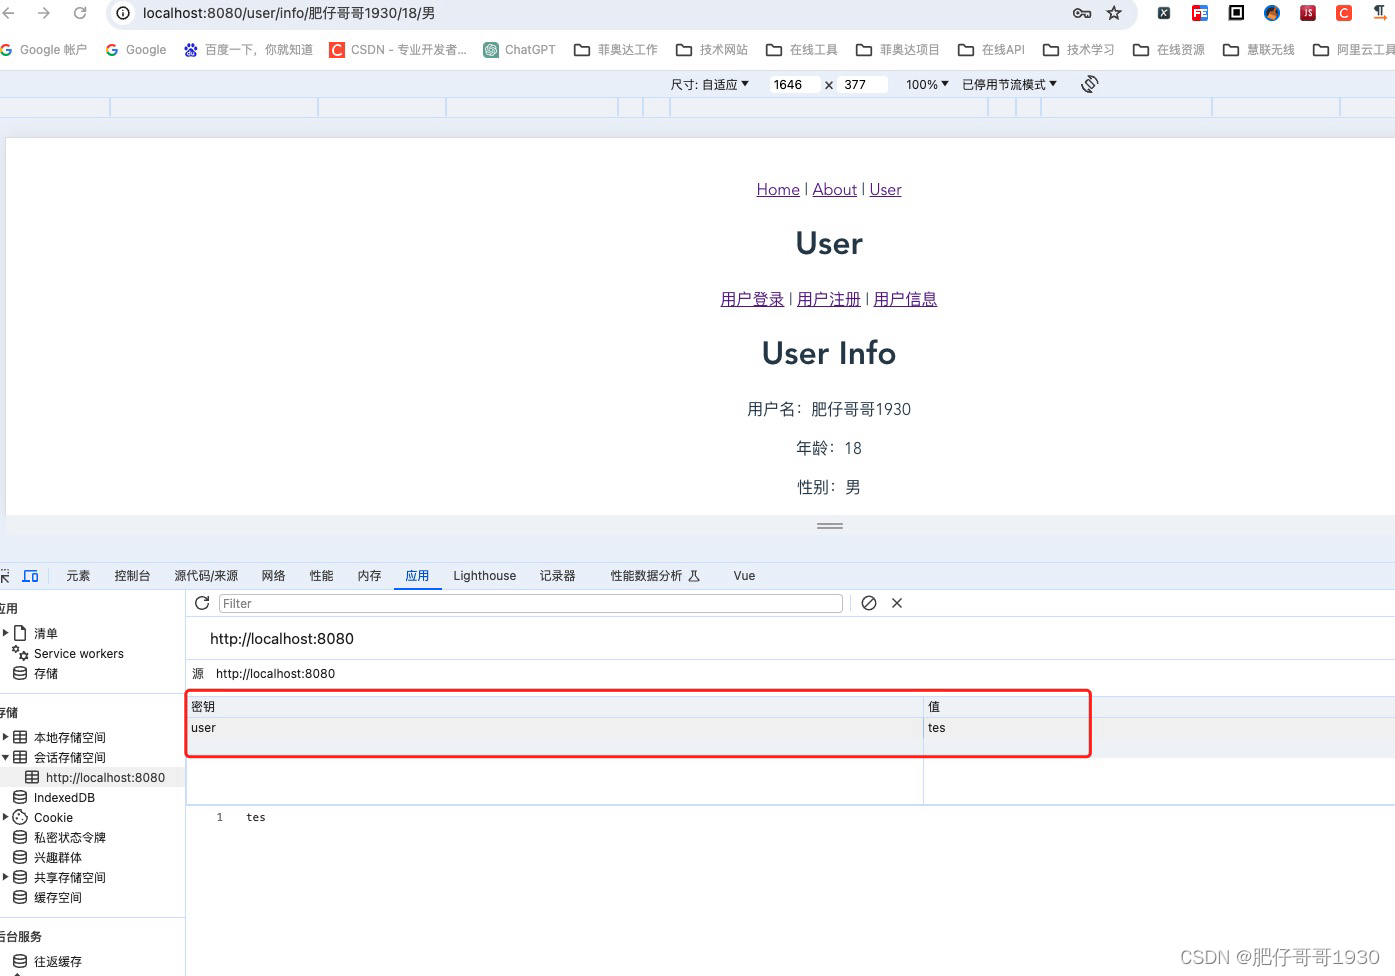Click the browser reload button
This screenshot has width=1395, height=976.
pos(80,13)
